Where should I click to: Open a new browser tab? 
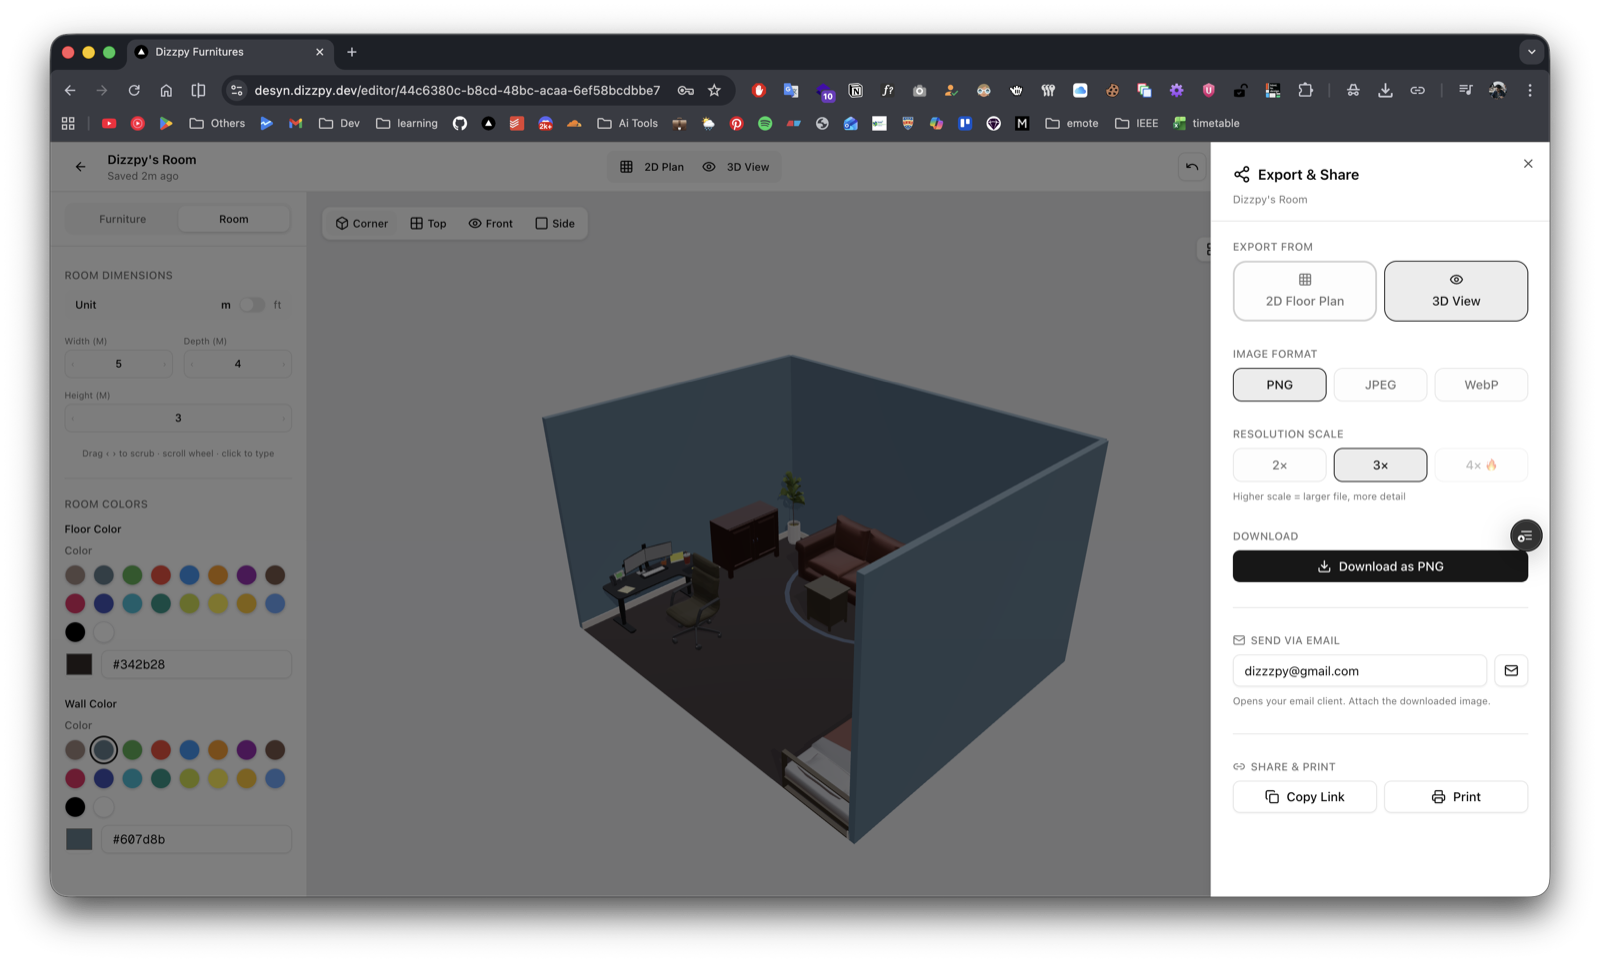click(x=352, y=52)
